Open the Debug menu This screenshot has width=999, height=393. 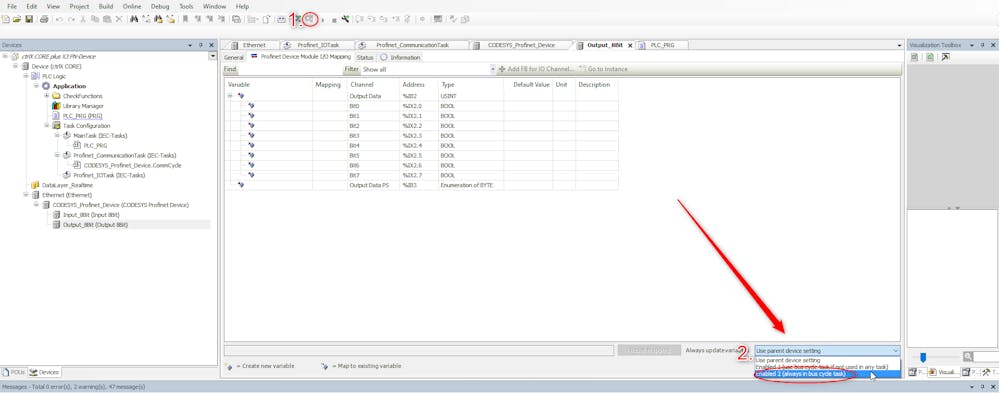coord(160,6)
